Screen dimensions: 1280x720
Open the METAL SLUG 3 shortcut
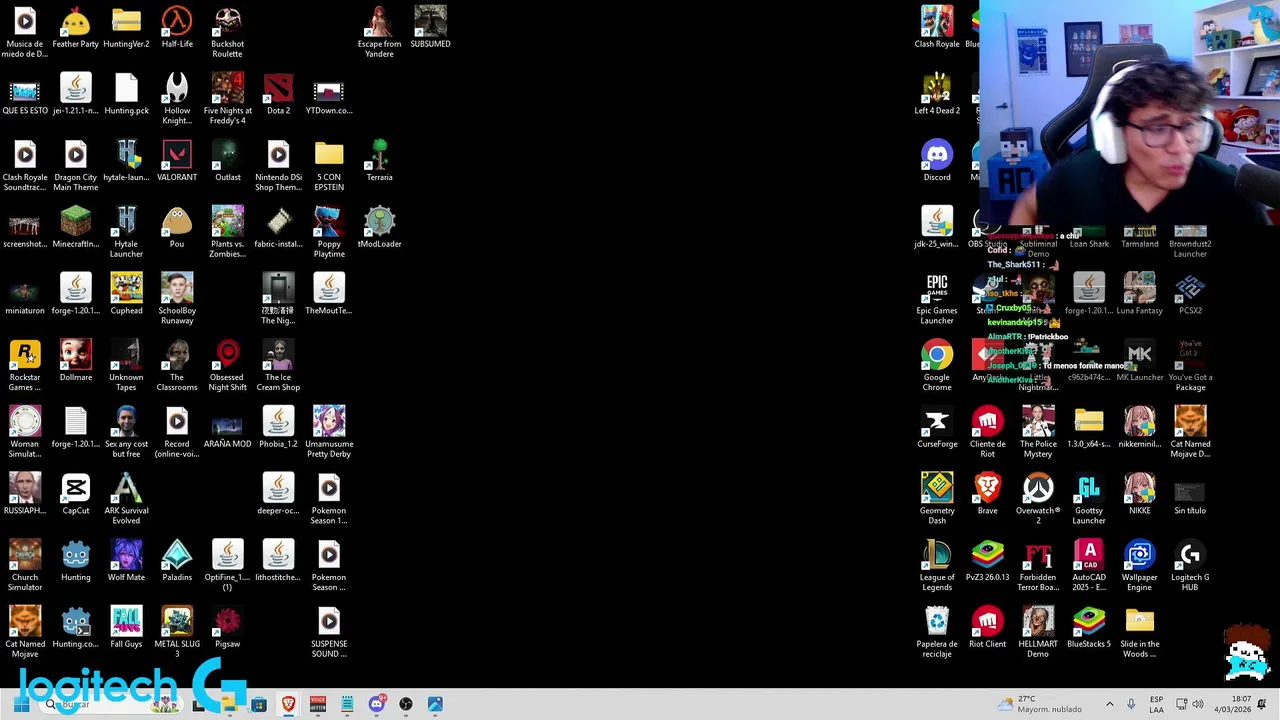pyautogui.click(x=177, y=633)
